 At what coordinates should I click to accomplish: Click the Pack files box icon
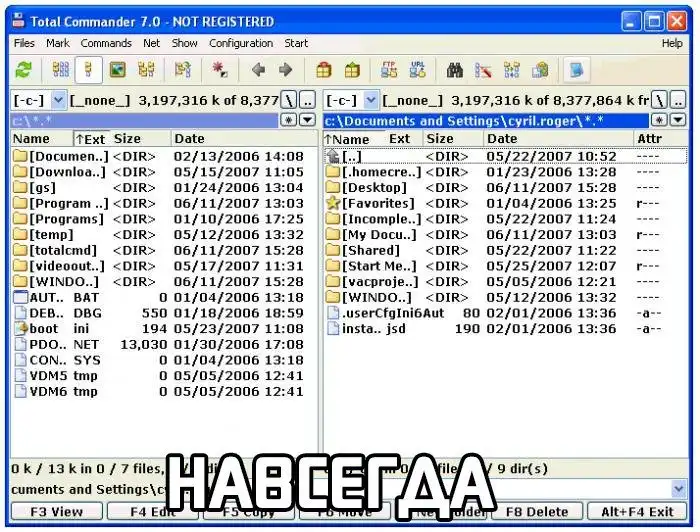pyautogui.click(x=323, y=70)
